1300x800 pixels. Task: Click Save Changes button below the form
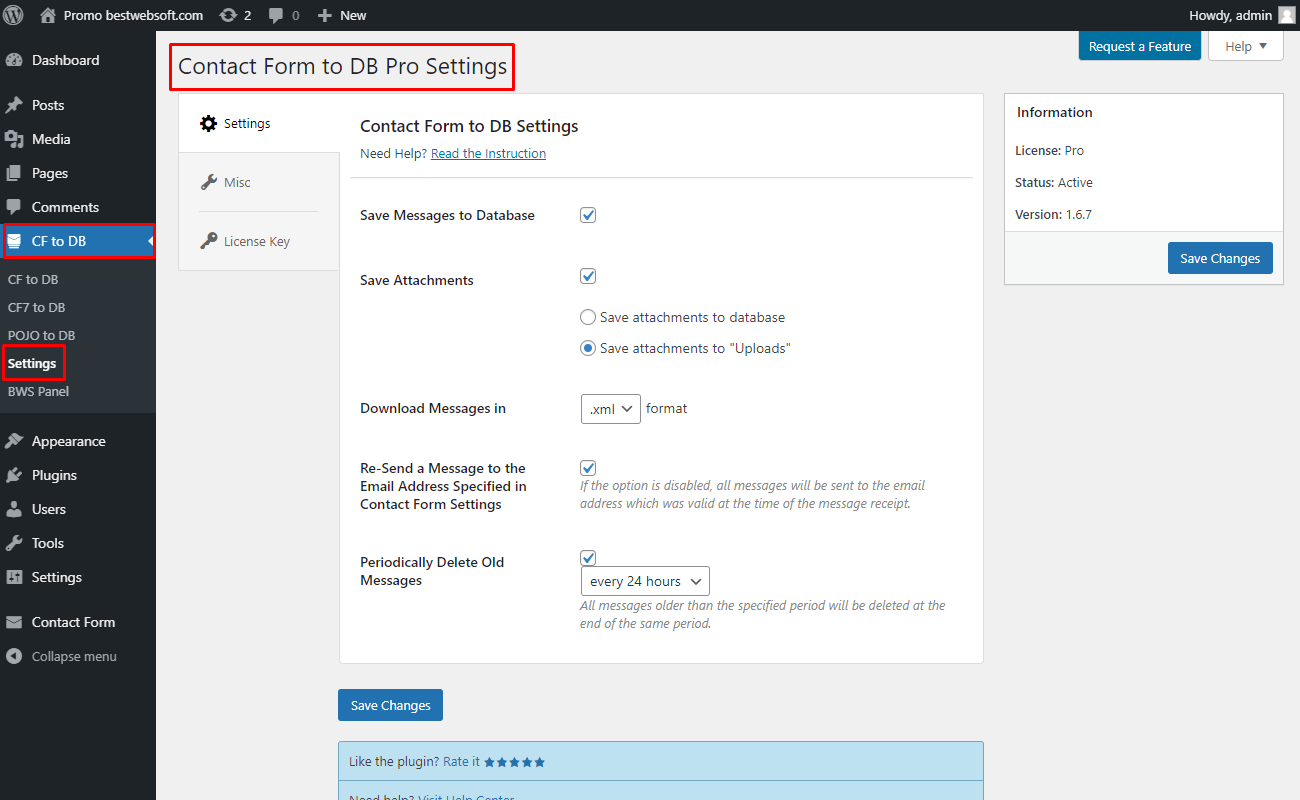(x=390, y=705)
